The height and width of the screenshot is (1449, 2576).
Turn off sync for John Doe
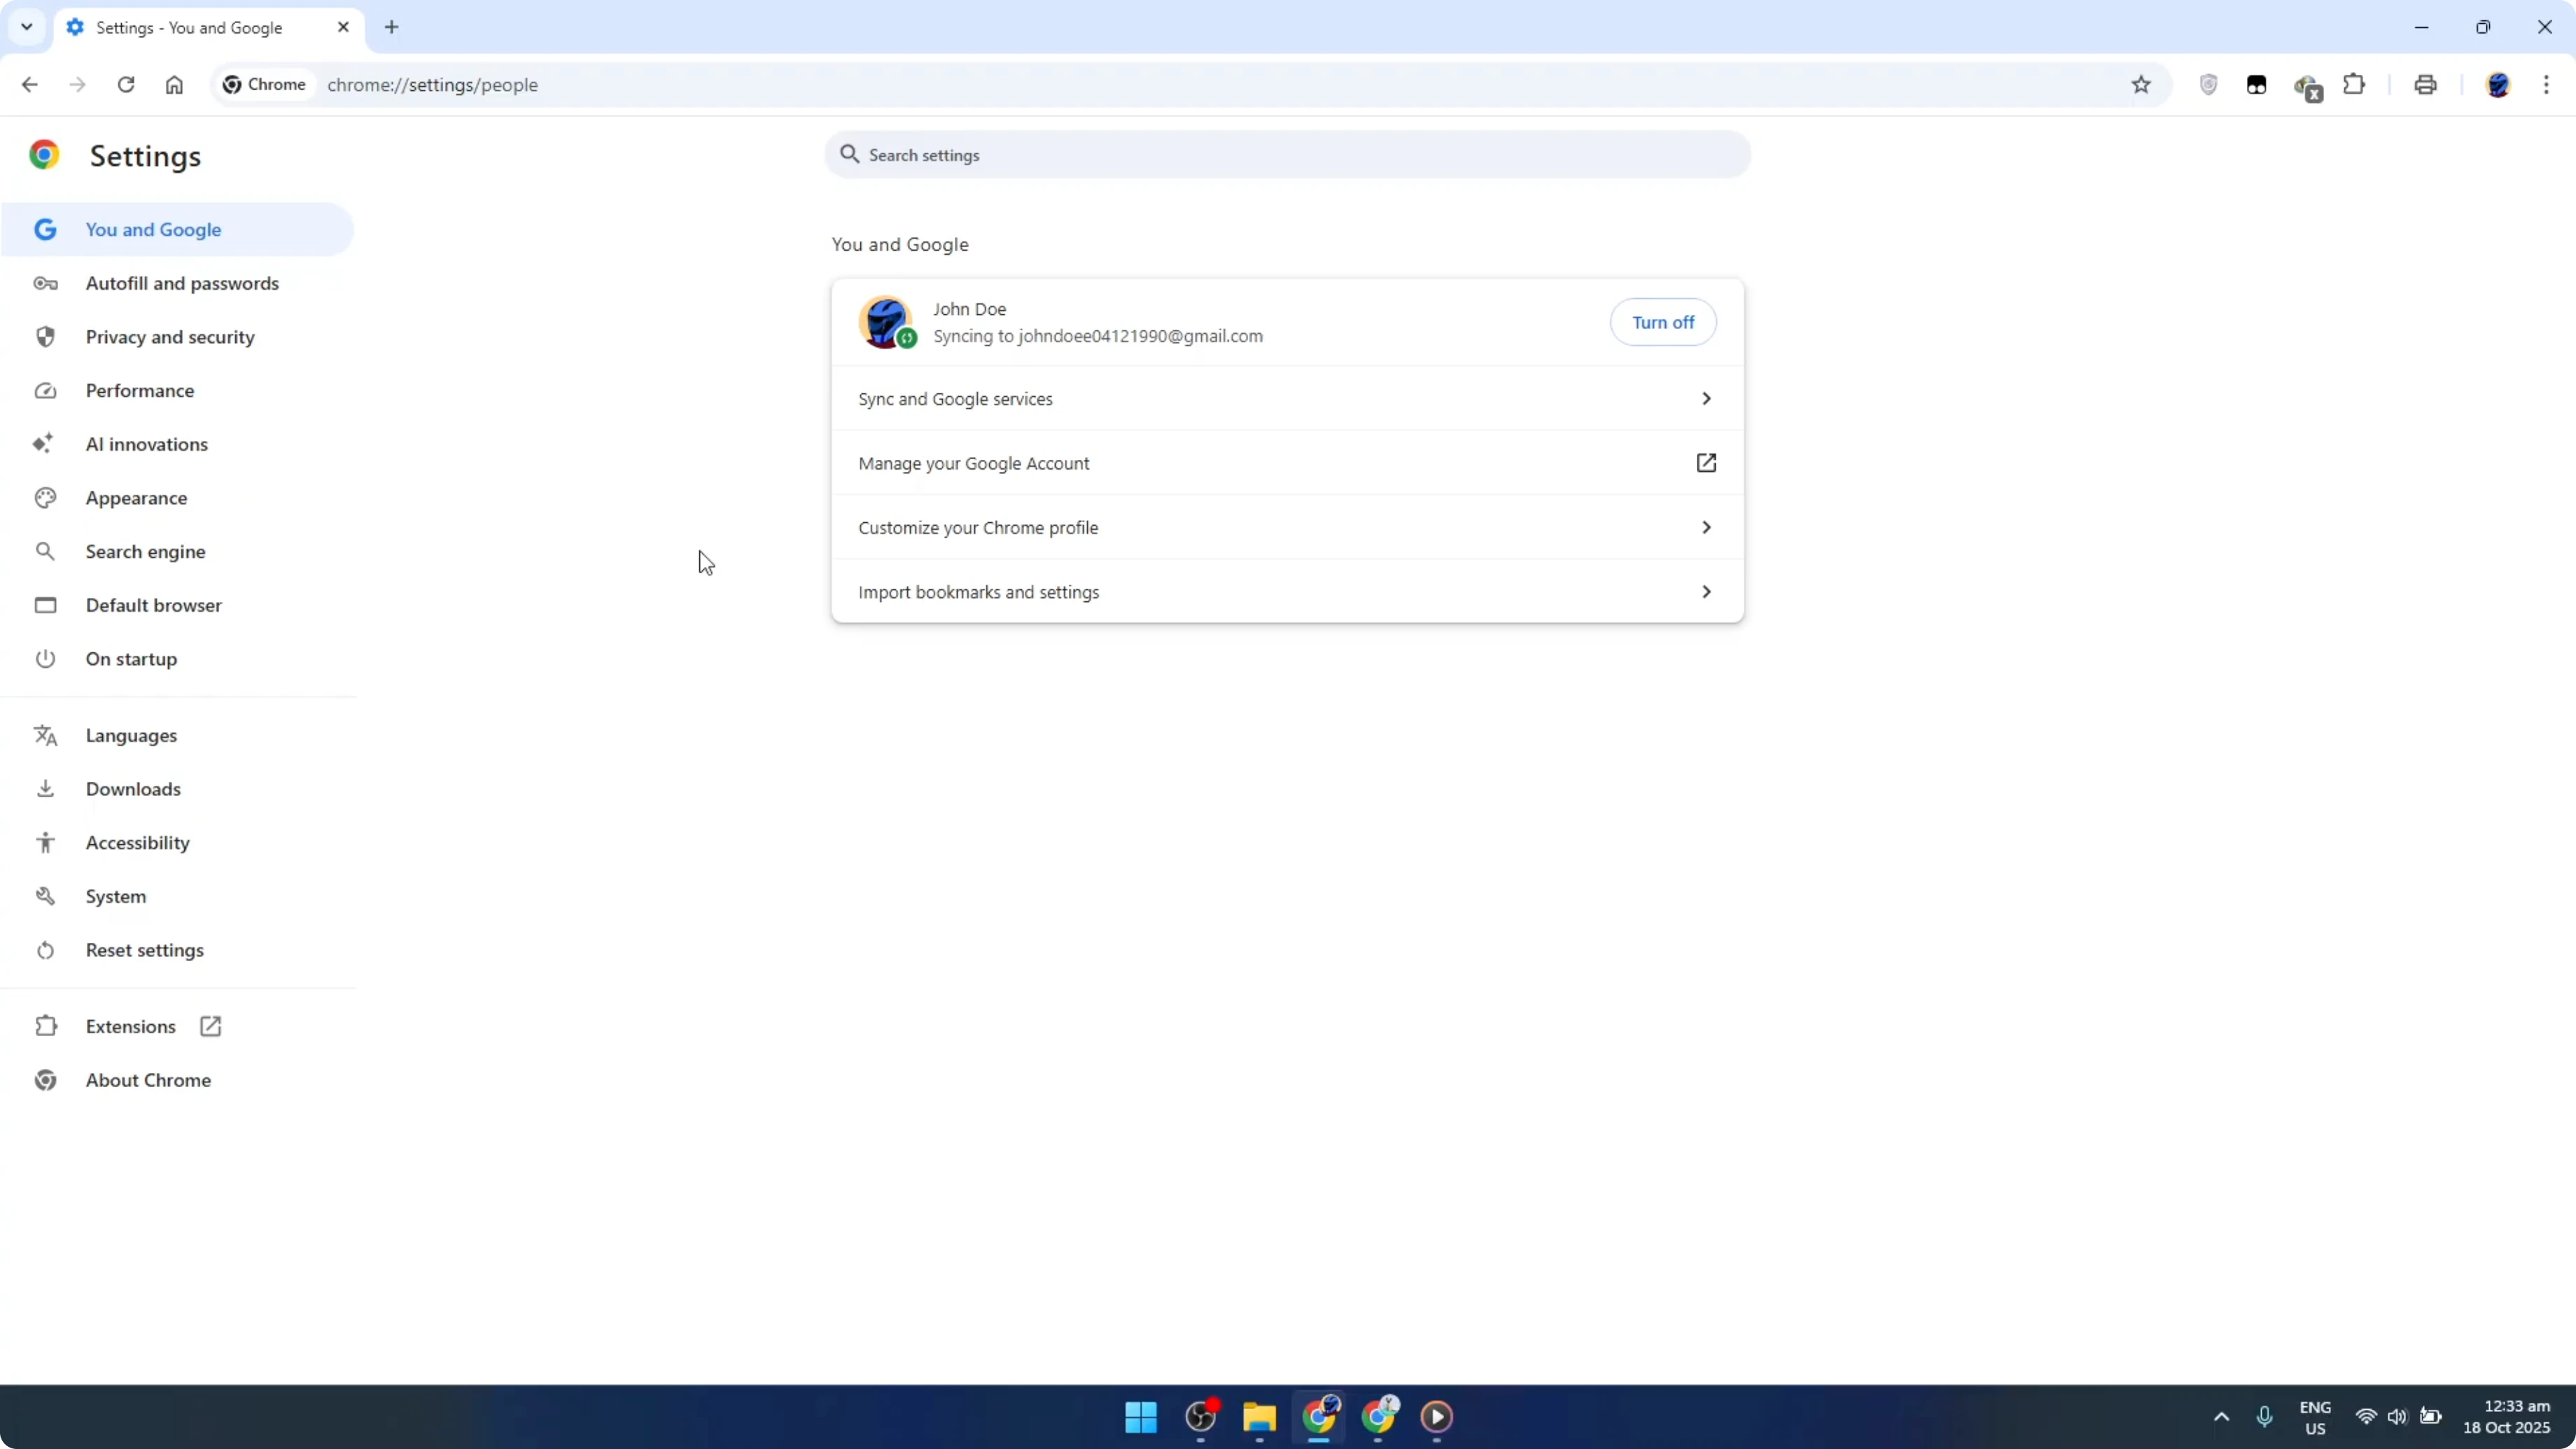[1663, 322]
